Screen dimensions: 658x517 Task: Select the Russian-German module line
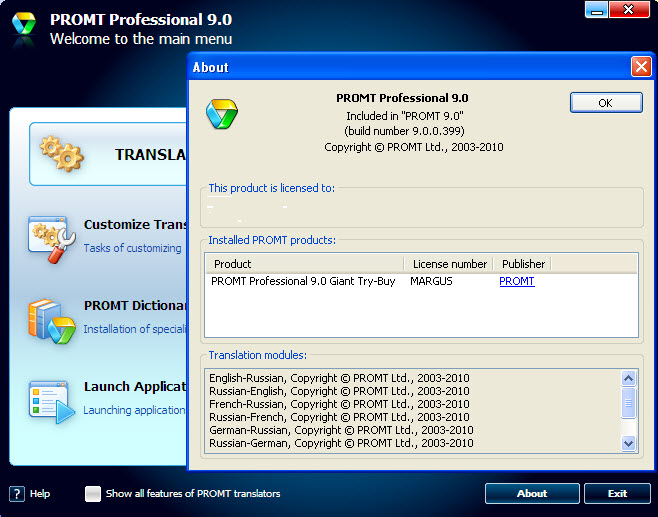point(341,443)
